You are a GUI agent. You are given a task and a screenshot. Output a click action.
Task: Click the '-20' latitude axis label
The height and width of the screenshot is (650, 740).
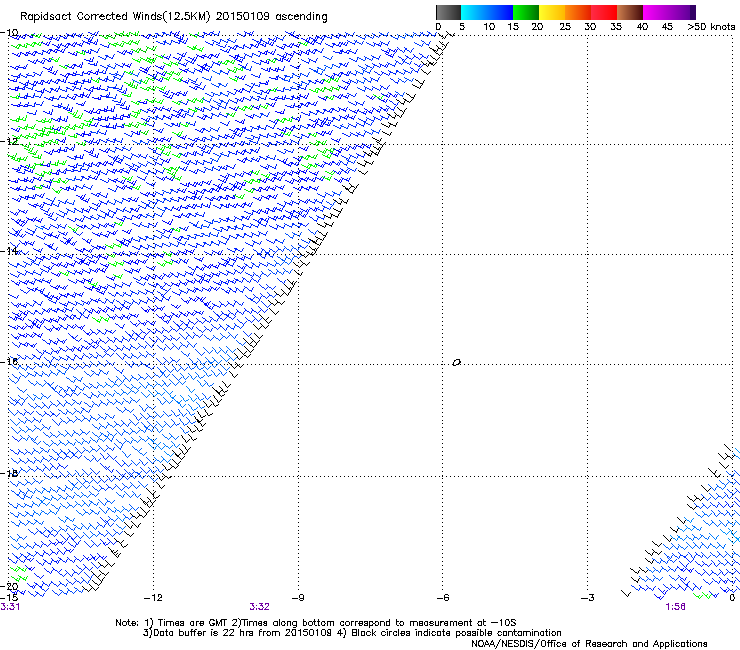9,586
